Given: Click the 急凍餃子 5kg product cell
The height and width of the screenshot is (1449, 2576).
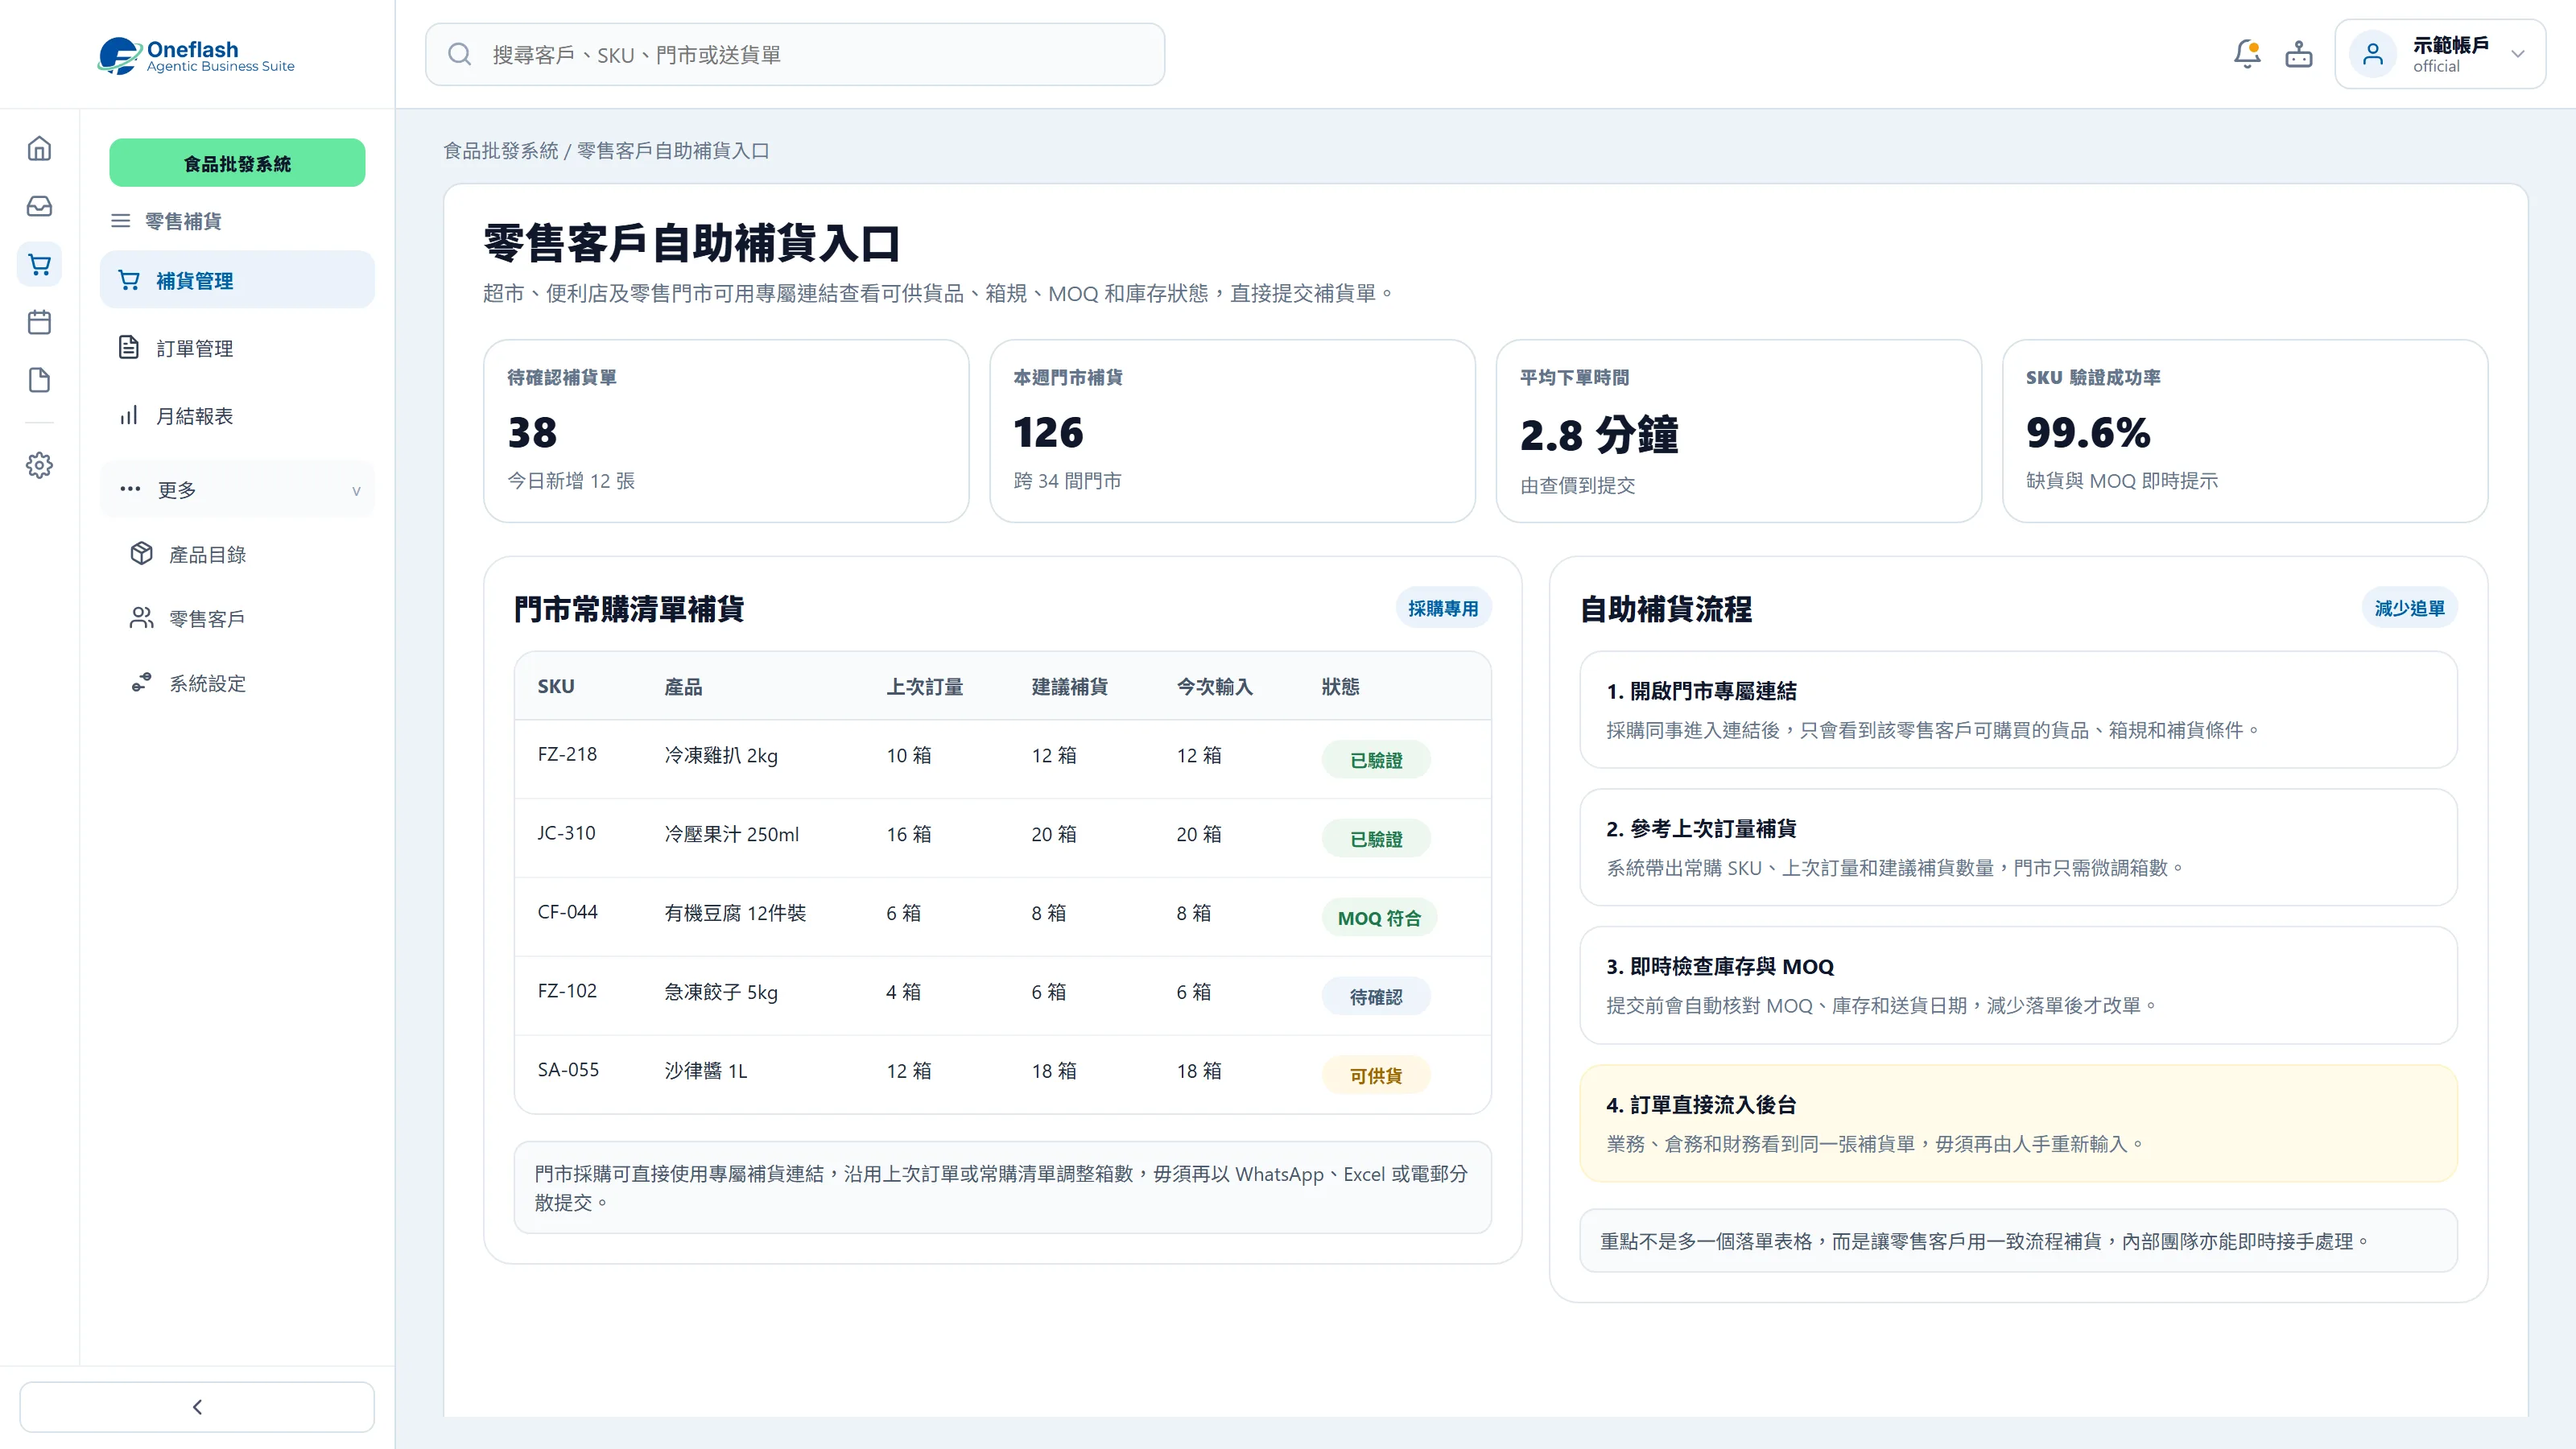Looking at the screenshot, I should click(721, 992).
